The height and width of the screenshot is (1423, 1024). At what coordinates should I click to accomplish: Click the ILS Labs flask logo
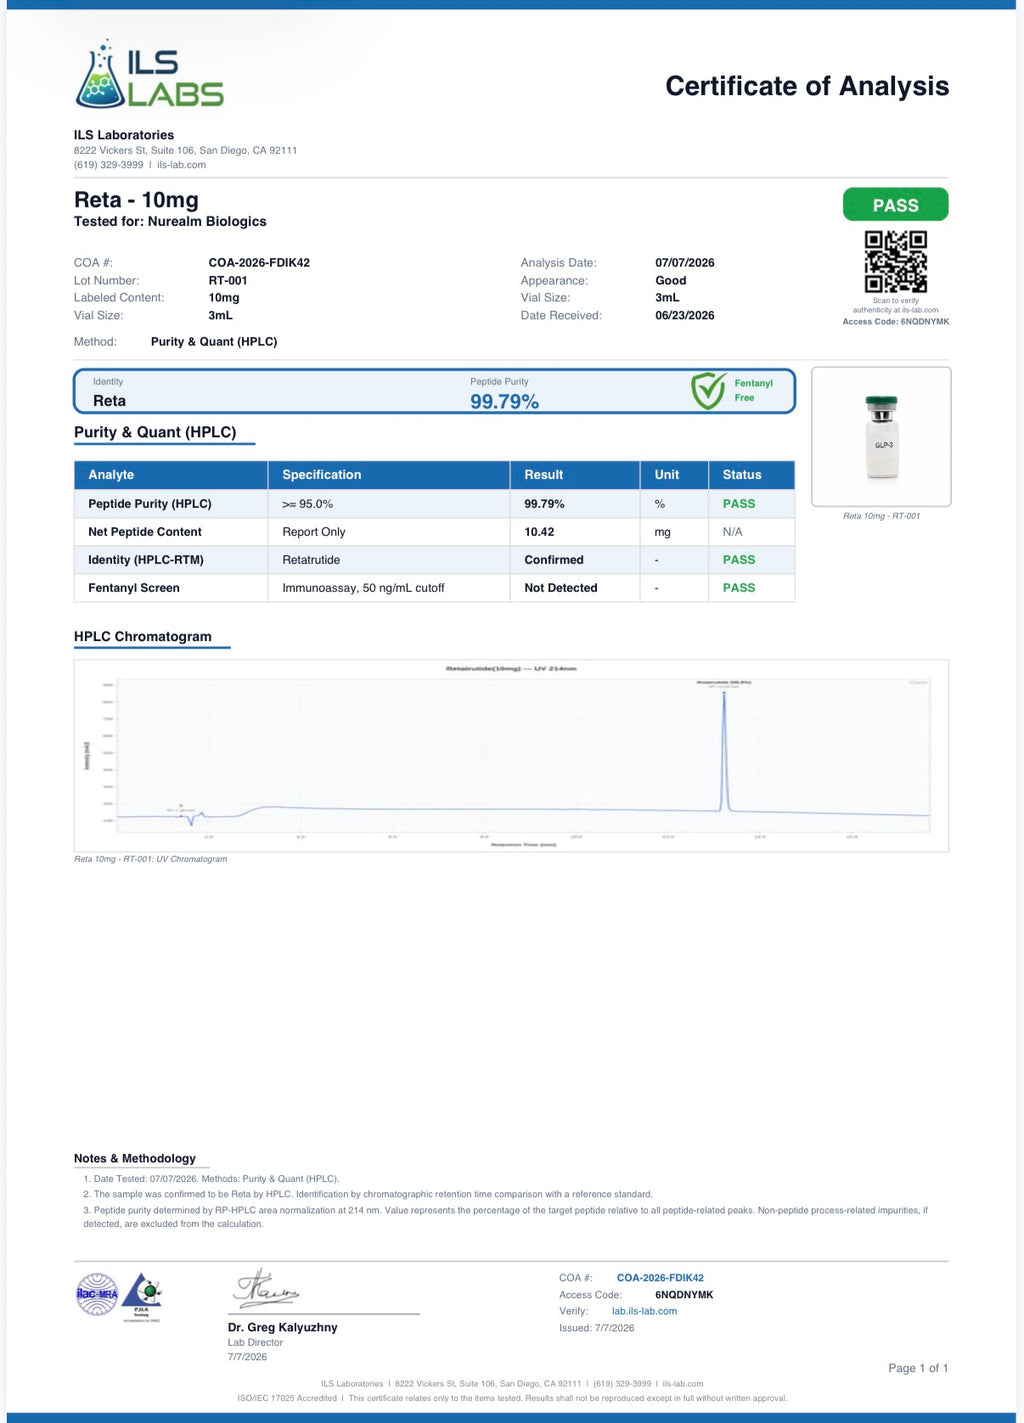(x=150, y=75)
